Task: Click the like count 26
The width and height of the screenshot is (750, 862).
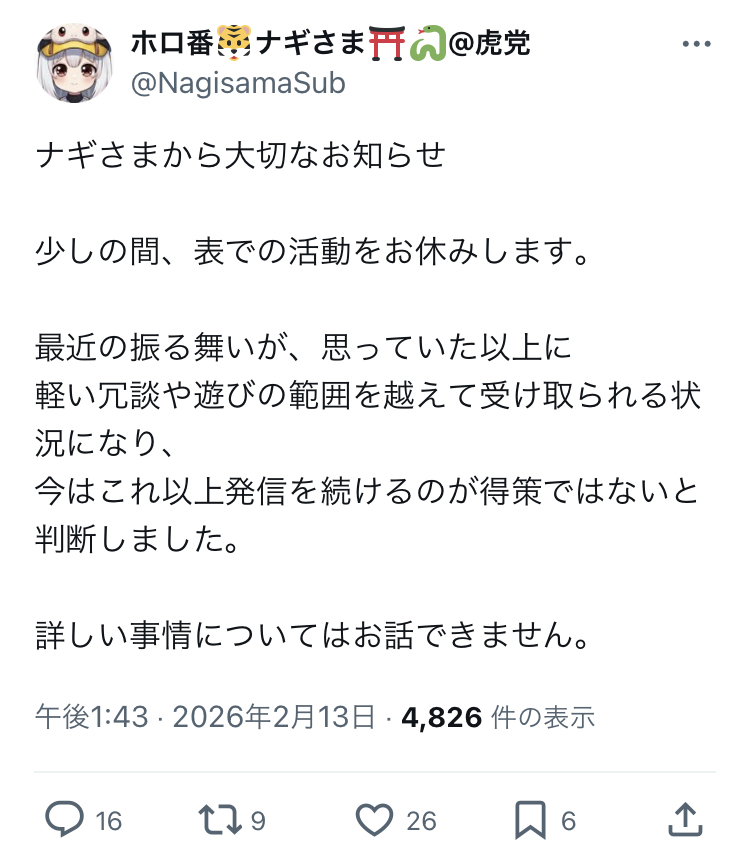Action: click(x=422, y=821)
